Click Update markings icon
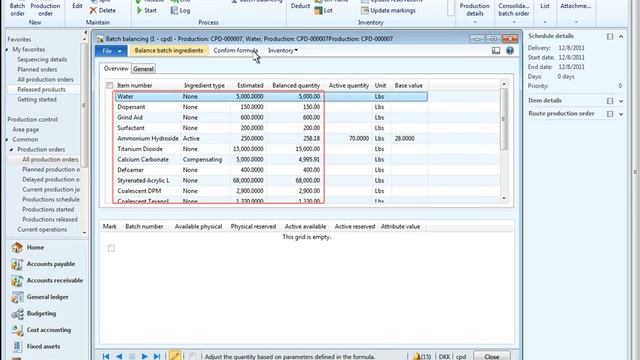The image size is (640, 360). point(364,11)
